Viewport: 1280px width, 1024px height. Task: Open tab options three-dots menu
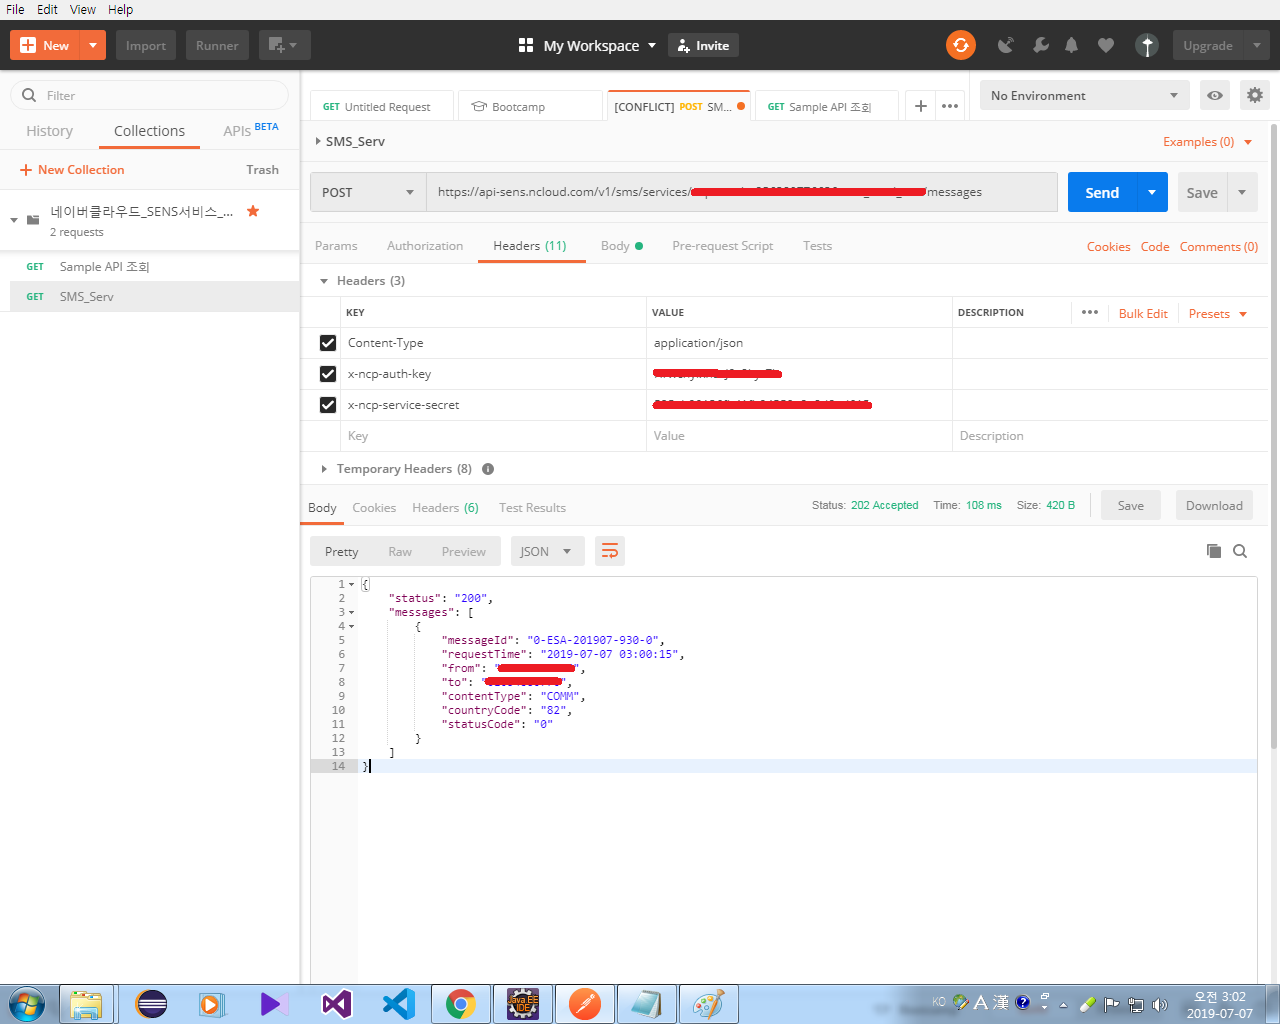[950, 106]
